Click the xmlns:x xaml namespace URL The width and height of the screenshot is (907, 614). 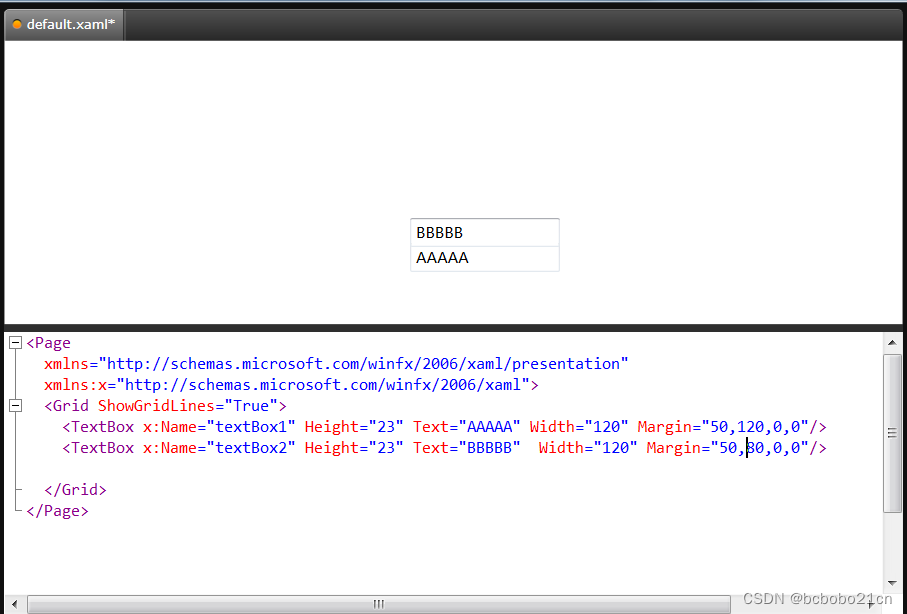pos(323,385)
